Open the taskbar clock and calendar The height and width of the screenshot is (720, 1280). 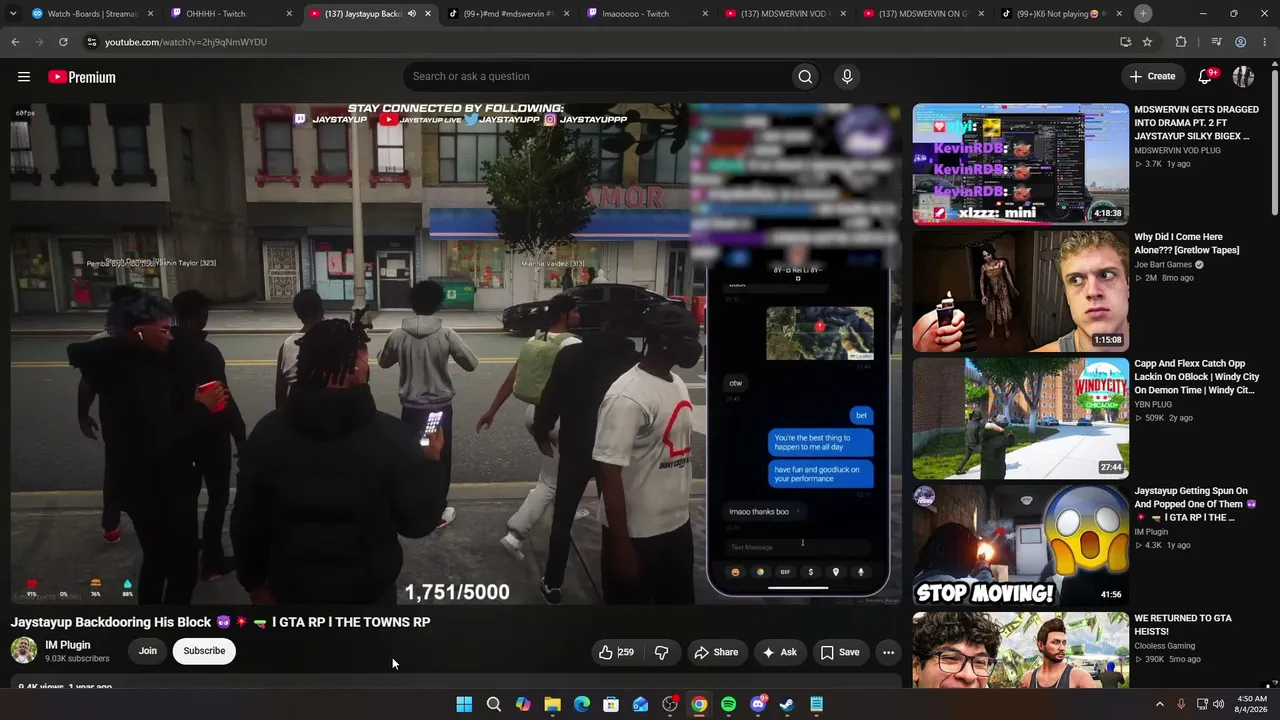[1252, 704]
